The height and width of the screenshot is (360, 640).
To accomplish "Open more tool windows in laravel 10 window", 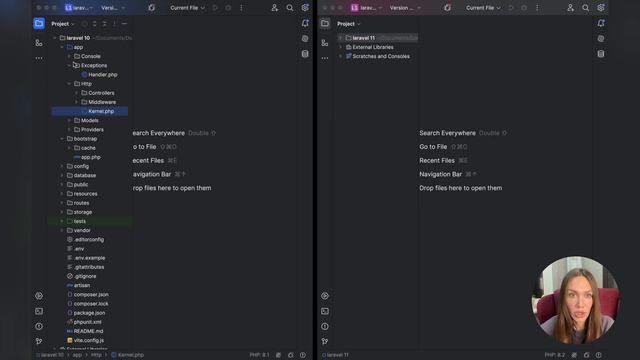I will [x=39, y=58].
